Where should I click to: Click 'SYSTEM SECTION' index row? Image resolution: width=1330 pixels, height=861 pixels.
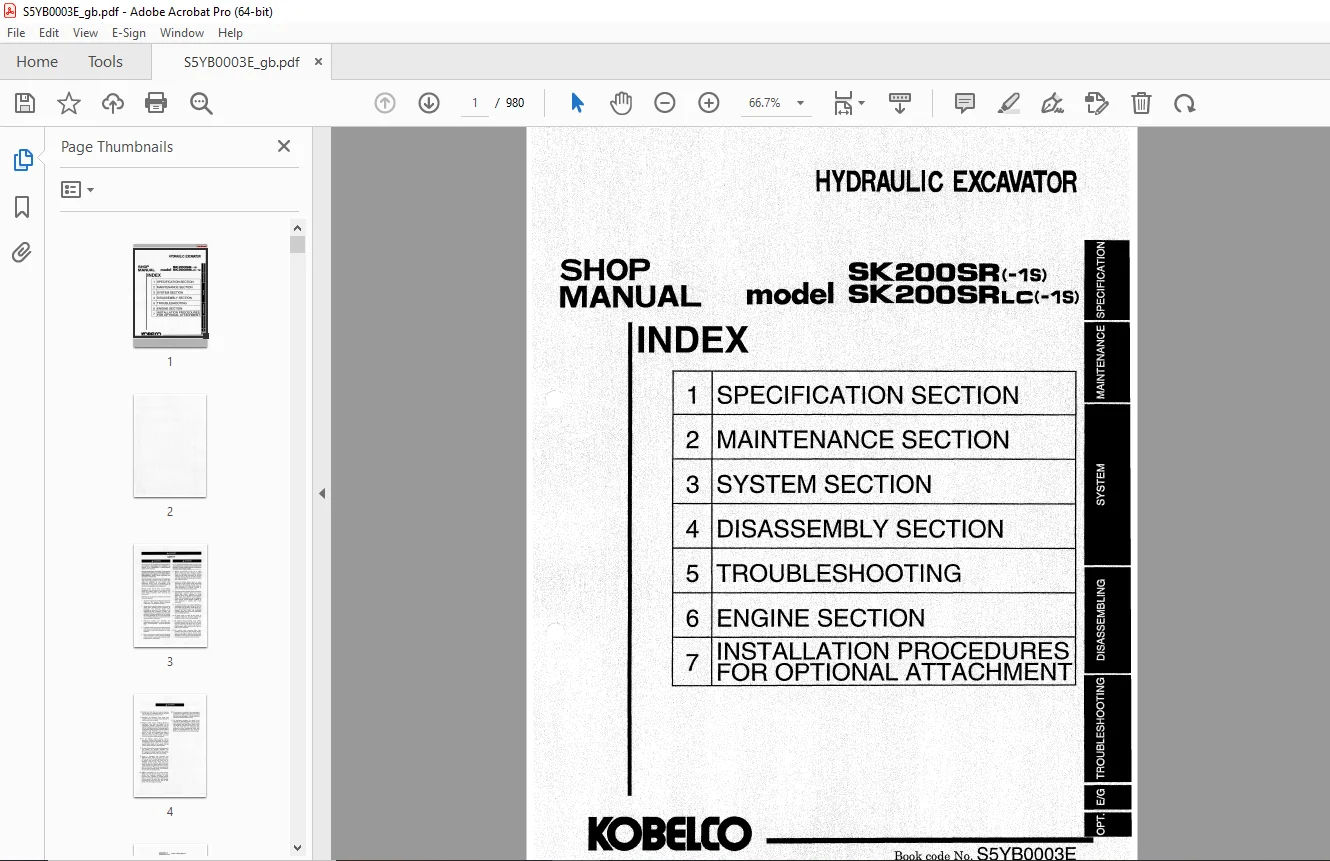(x=874, y=484)
